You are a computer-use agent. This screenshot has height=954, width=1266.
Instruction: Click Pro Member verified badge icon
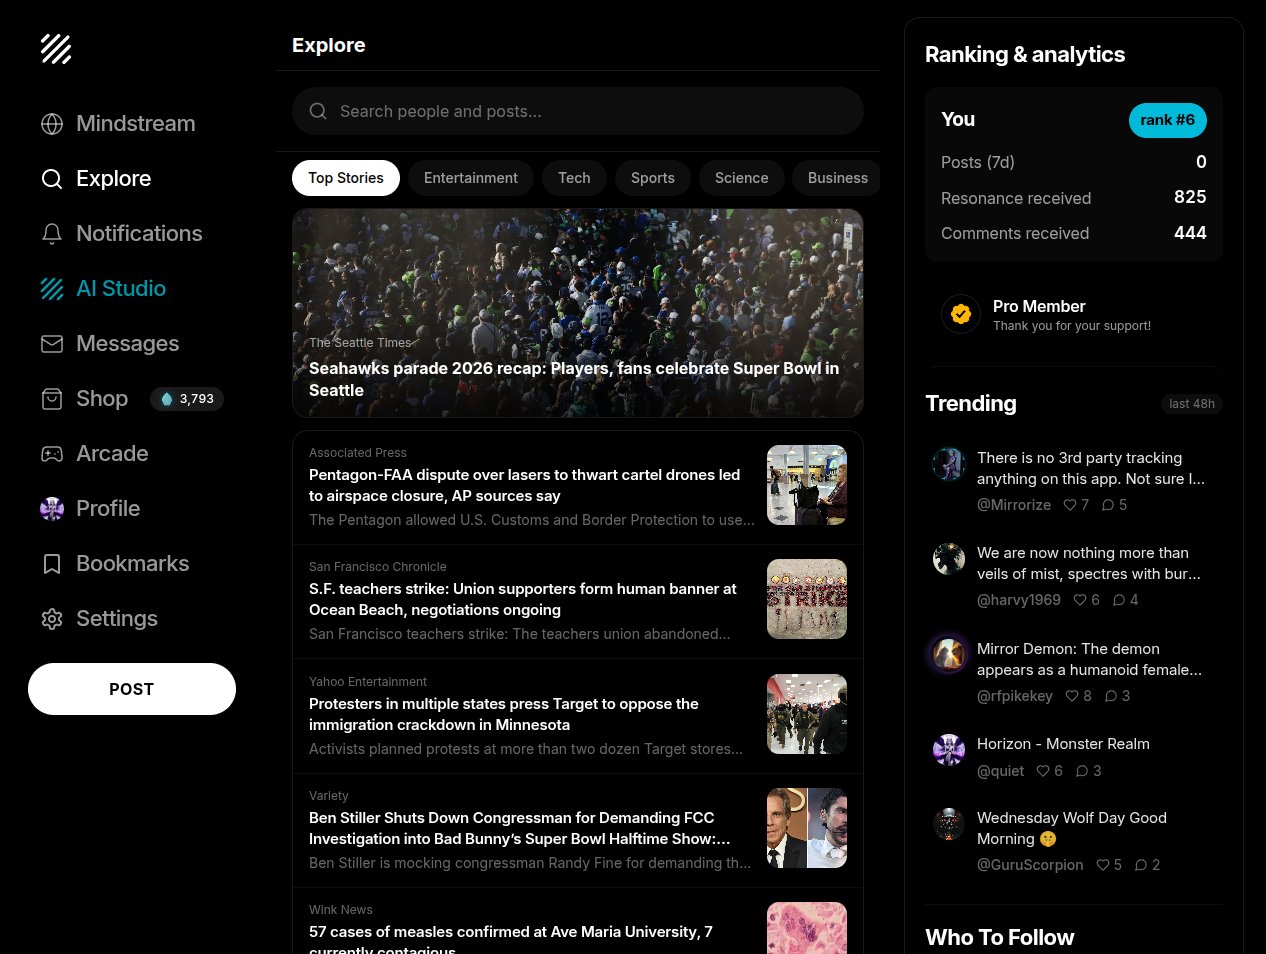[x=961, y=314]
